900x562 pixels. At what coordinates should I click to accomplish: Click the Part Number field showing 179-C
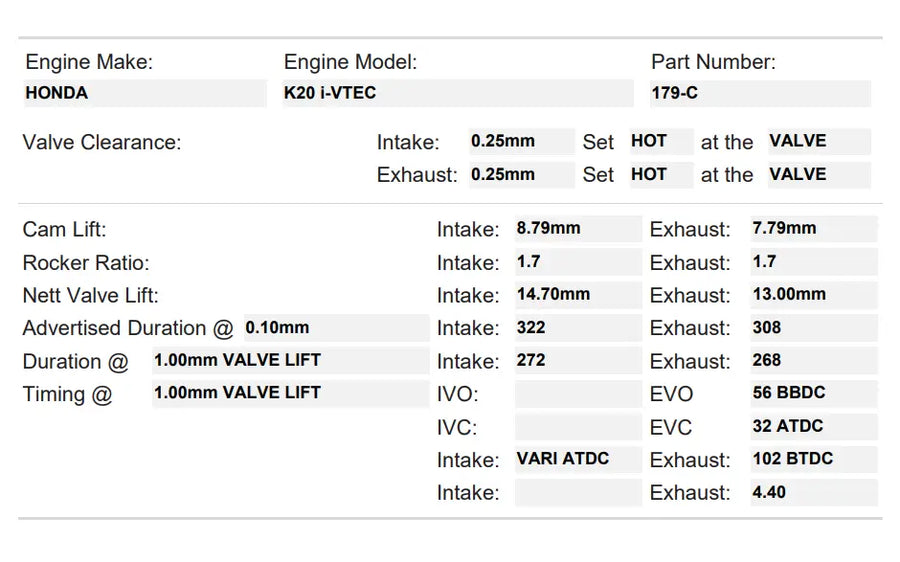point(760,93)
